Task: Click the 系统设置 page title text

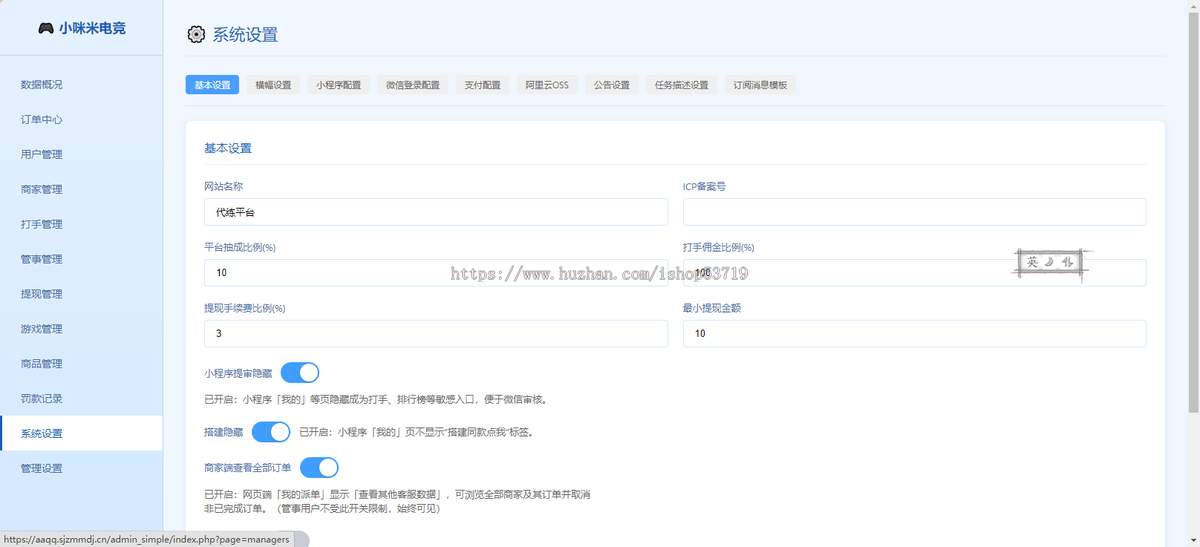Action: coord(245,34)
